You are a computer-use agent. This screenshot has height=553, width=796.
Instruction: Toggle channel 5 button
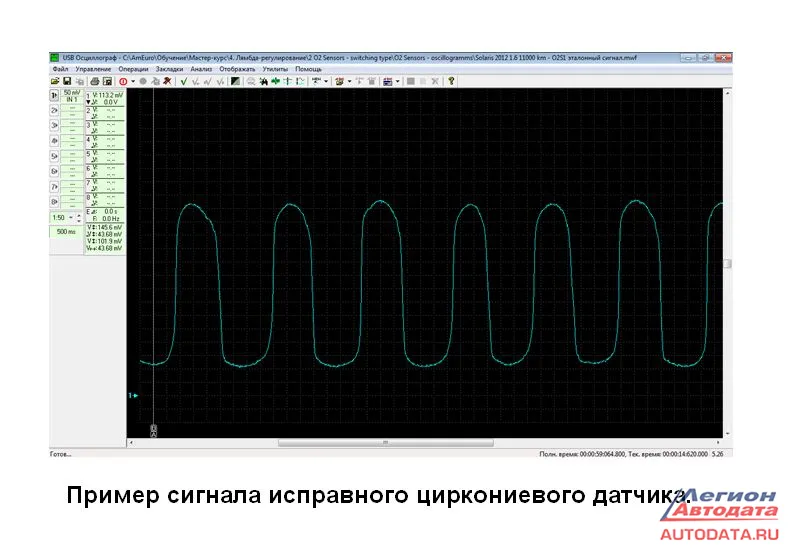coord(54,156)
